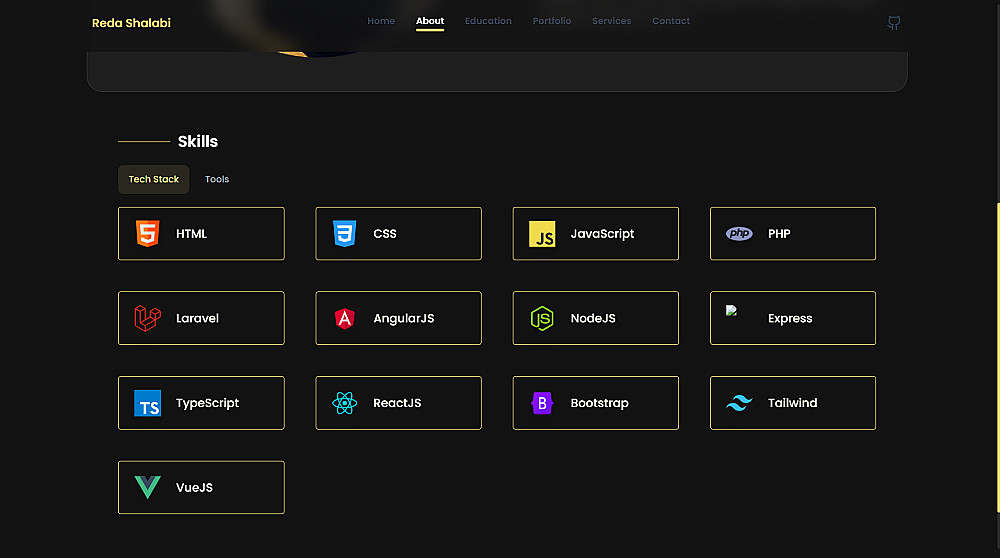Click the Skills section heading
The height and width of the screenshot is (558, 1000).
[198, 142]
